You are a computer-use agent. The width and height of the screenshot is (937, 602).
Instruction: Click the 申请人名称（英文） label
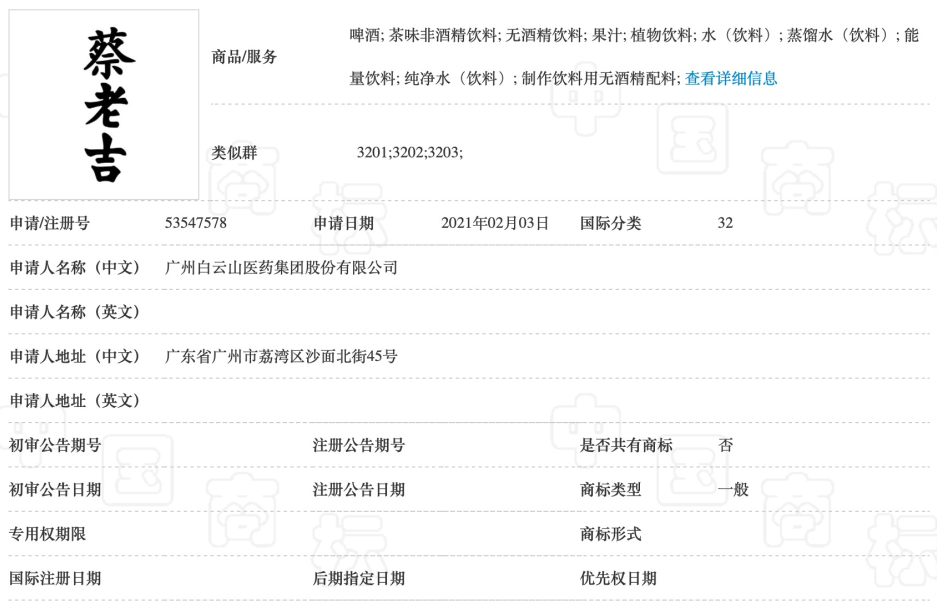(x=75, y=311)
